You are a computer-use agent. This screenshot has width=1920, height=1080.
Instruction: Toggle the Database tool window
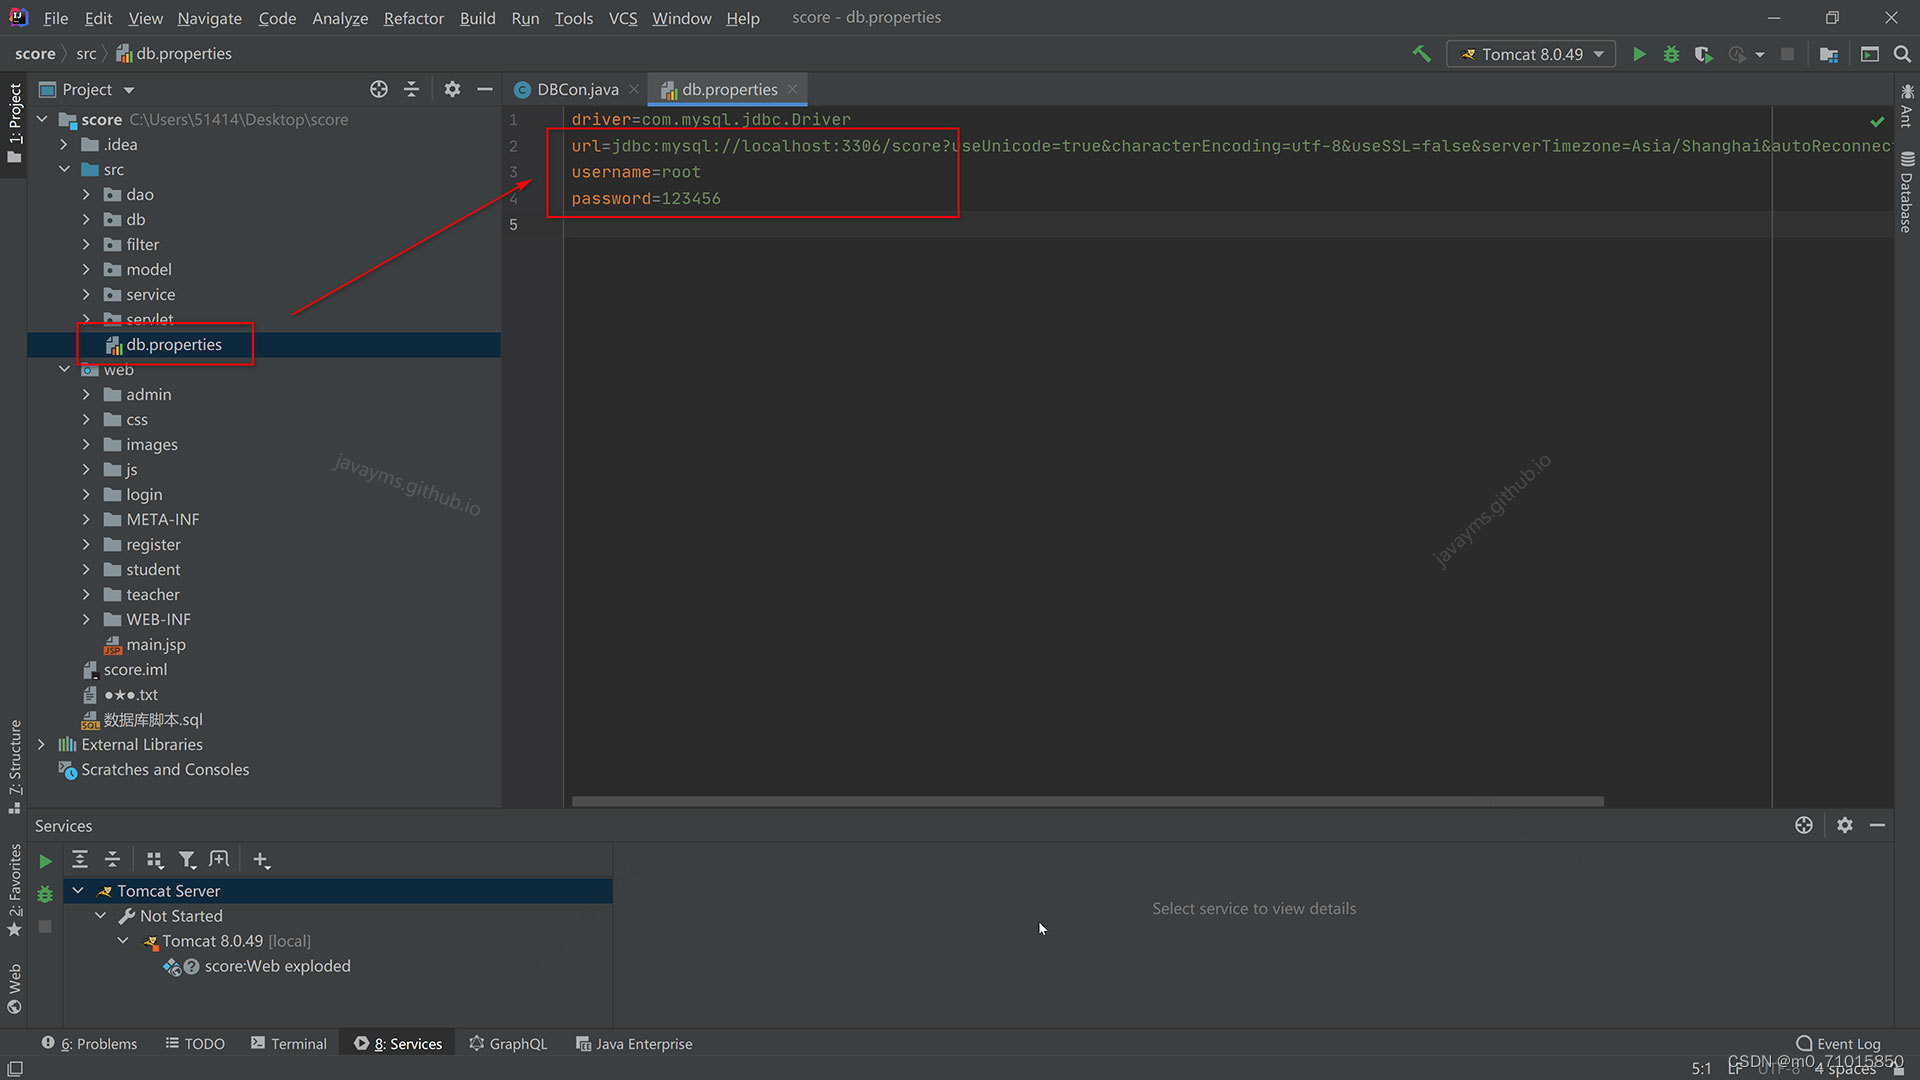coord(1907,192)
